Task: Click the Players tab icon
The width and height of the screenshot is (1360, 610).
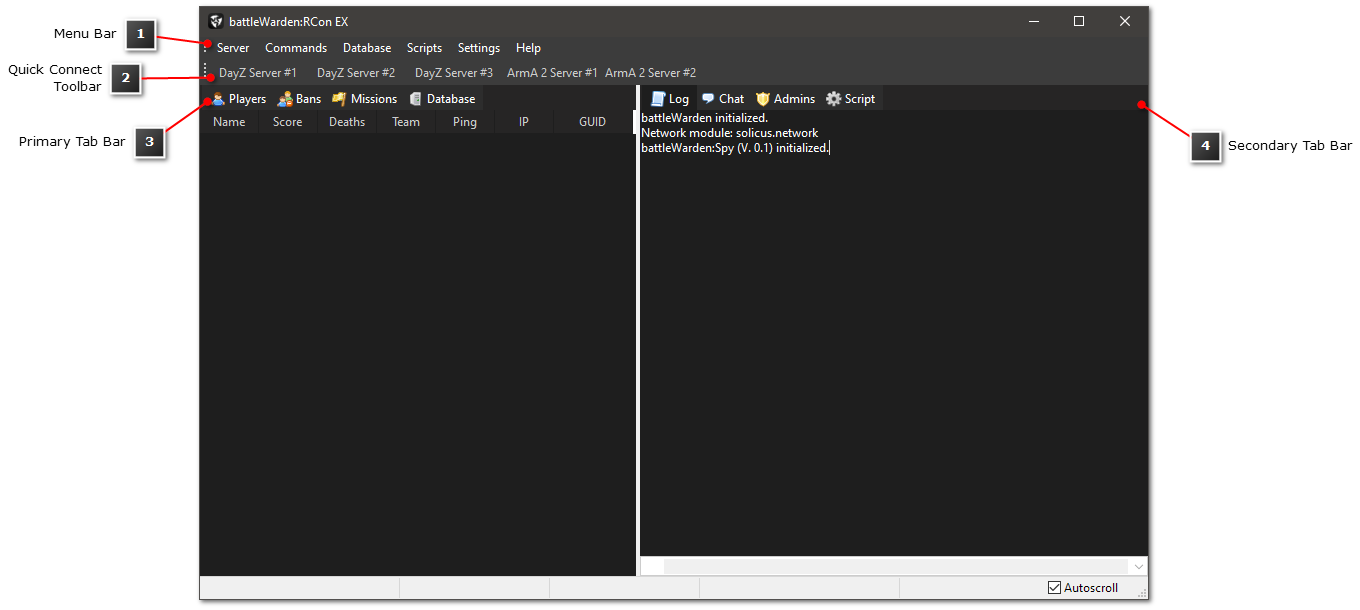Action: pyautogui.click(x=218, y=99)
